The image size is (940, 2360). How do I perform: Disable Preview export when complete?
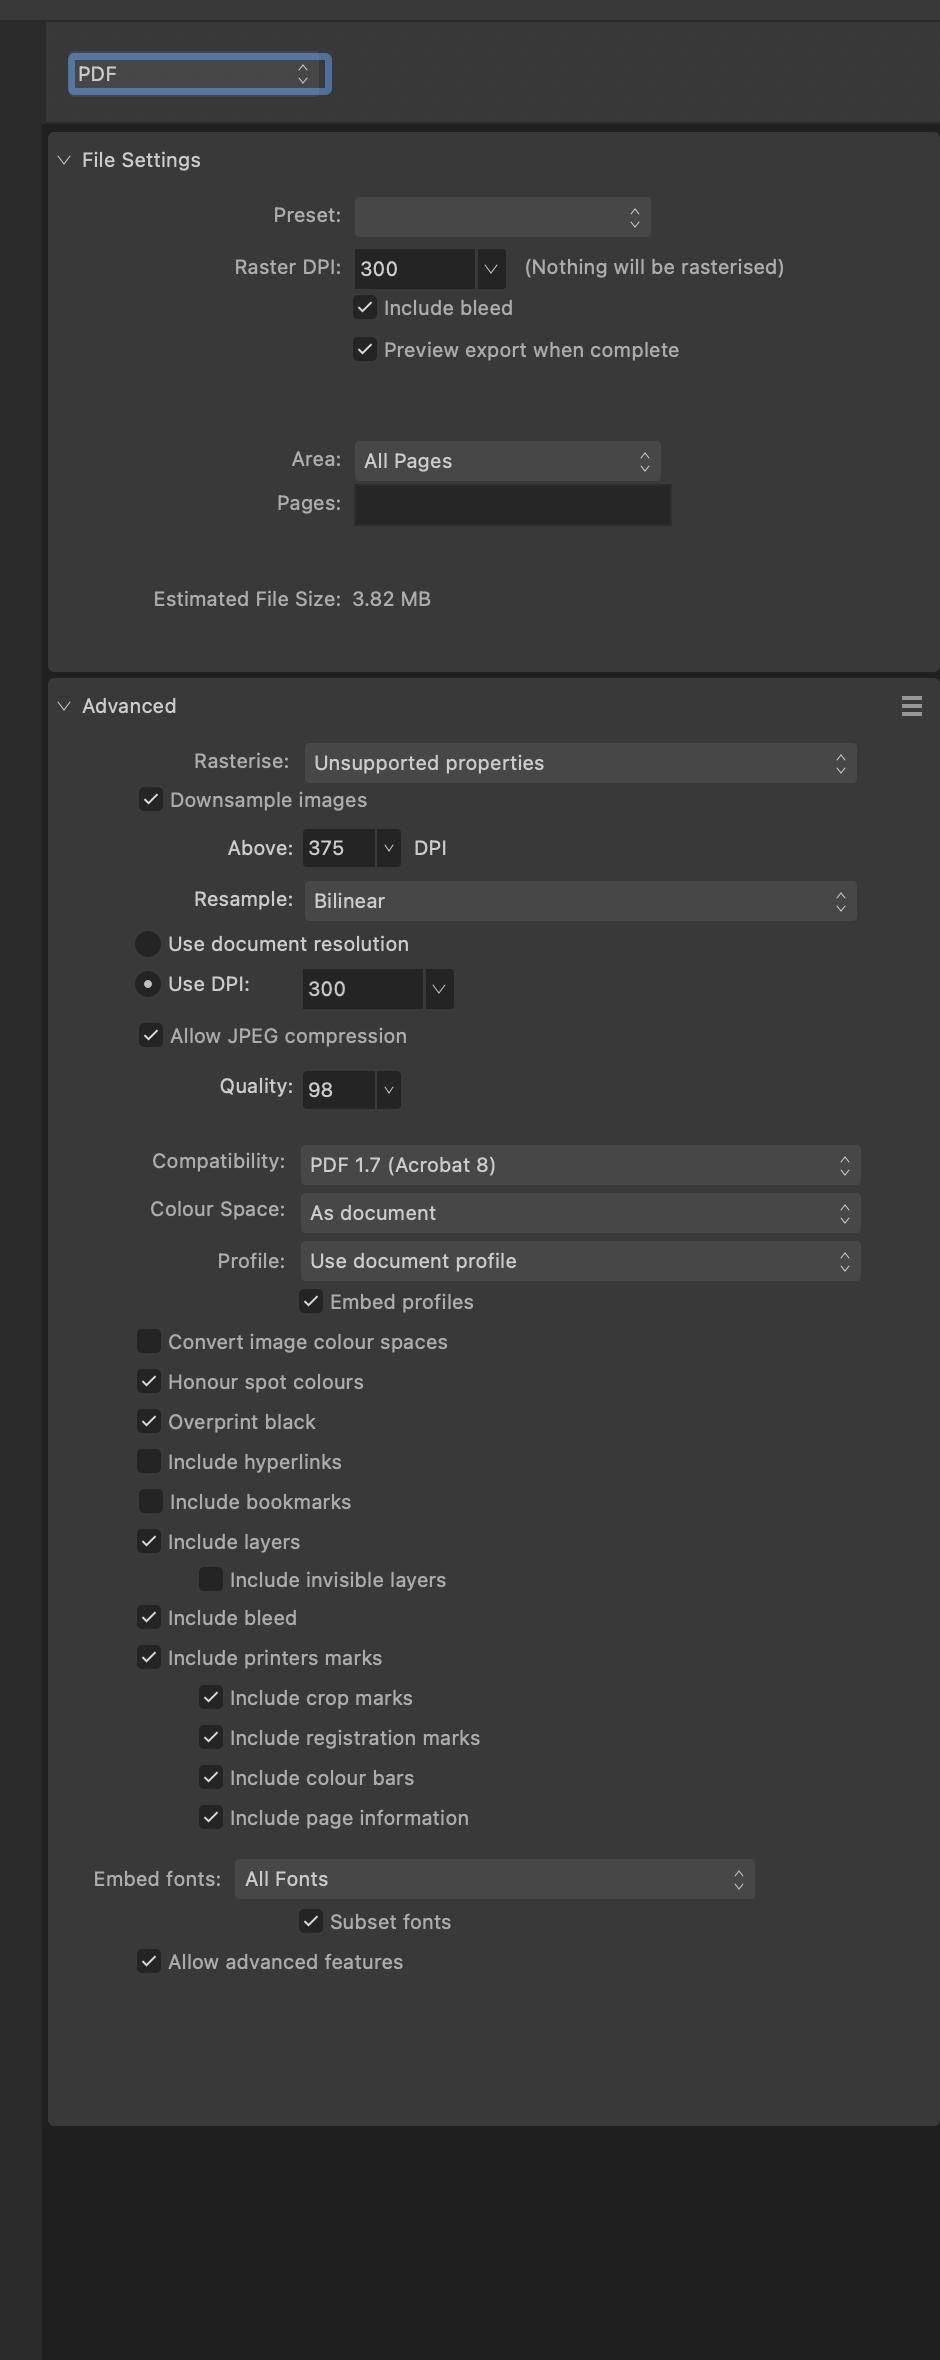(365, 350)
